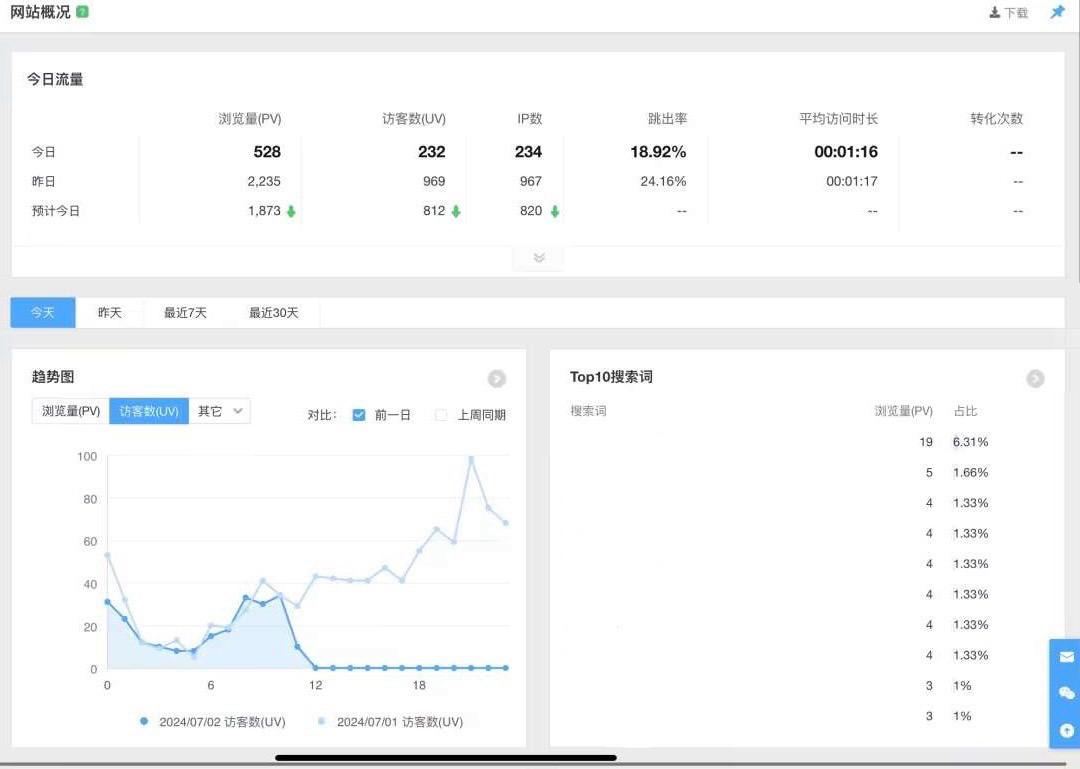Open the 其它 metric dropdown
The height and width of the screenshot is (769, 1080).
pyautogui.click(x=220, y=411)
